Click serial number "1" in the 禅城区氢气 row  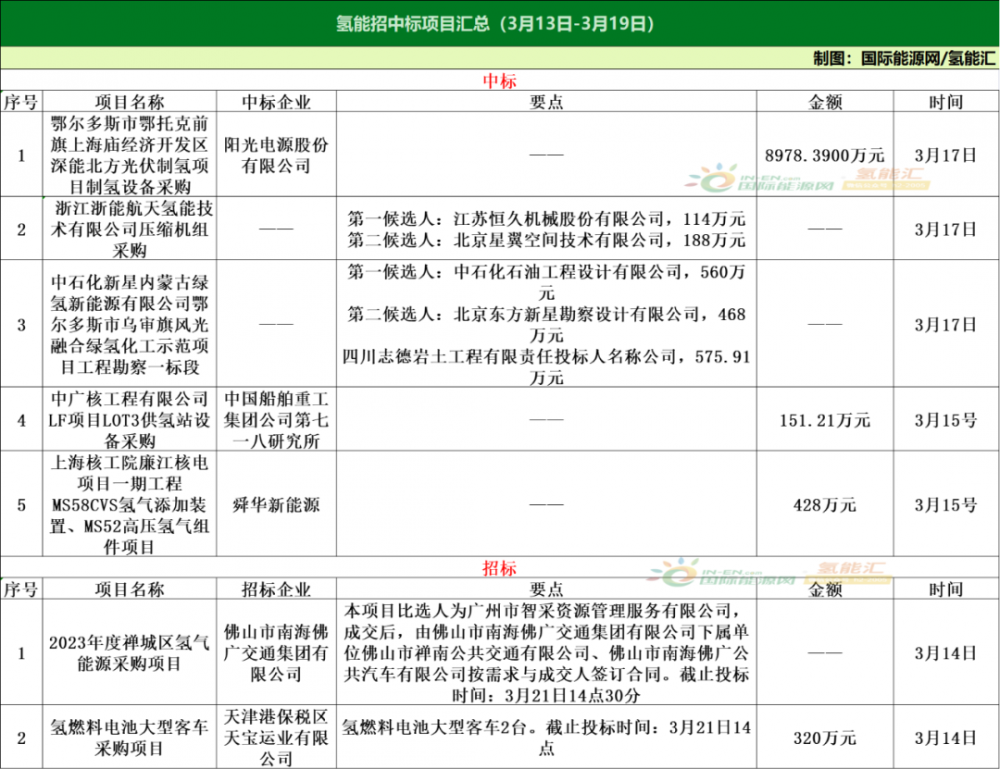point(22,653)
